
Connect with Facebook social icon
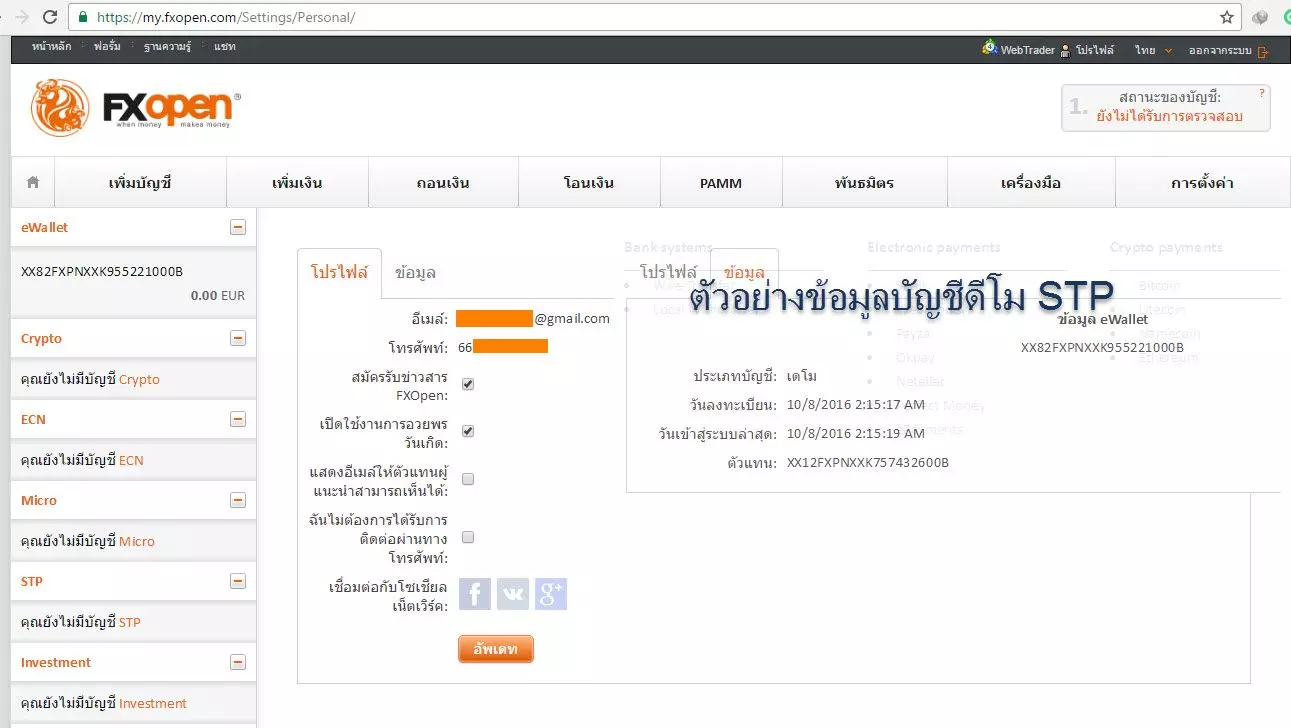pyautogui.click(x=475, y=594)
